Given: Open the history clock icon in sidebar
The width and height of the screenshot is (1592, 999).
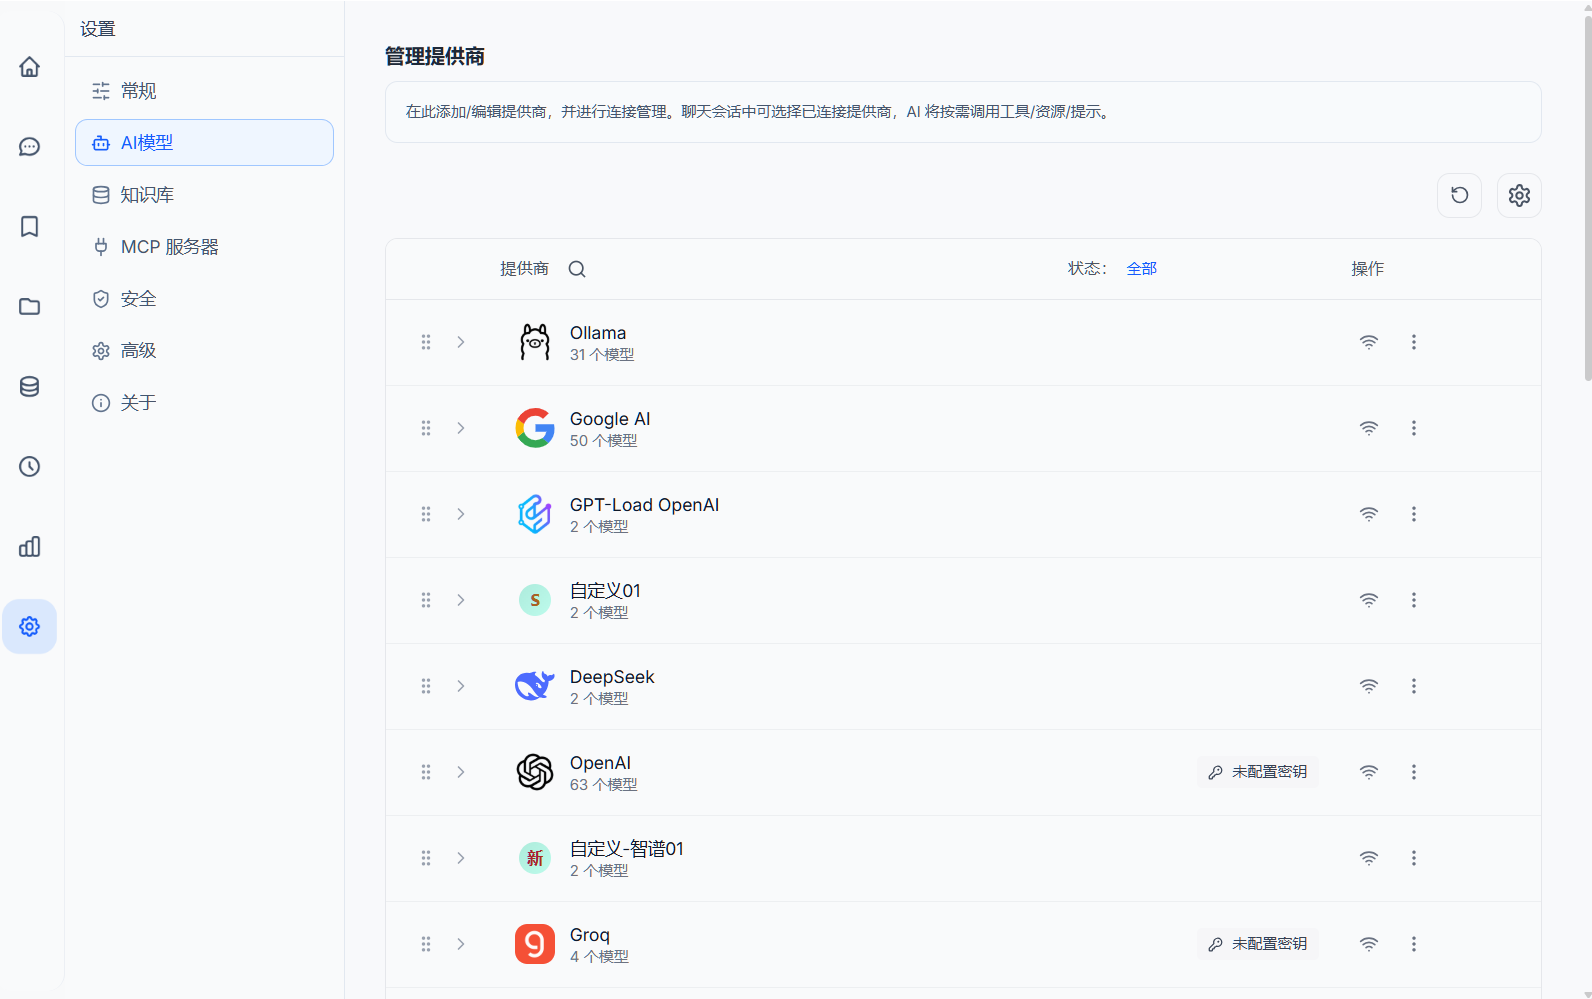Looking at the screenshot, I should pyautogui.click(x=30, y=467).
